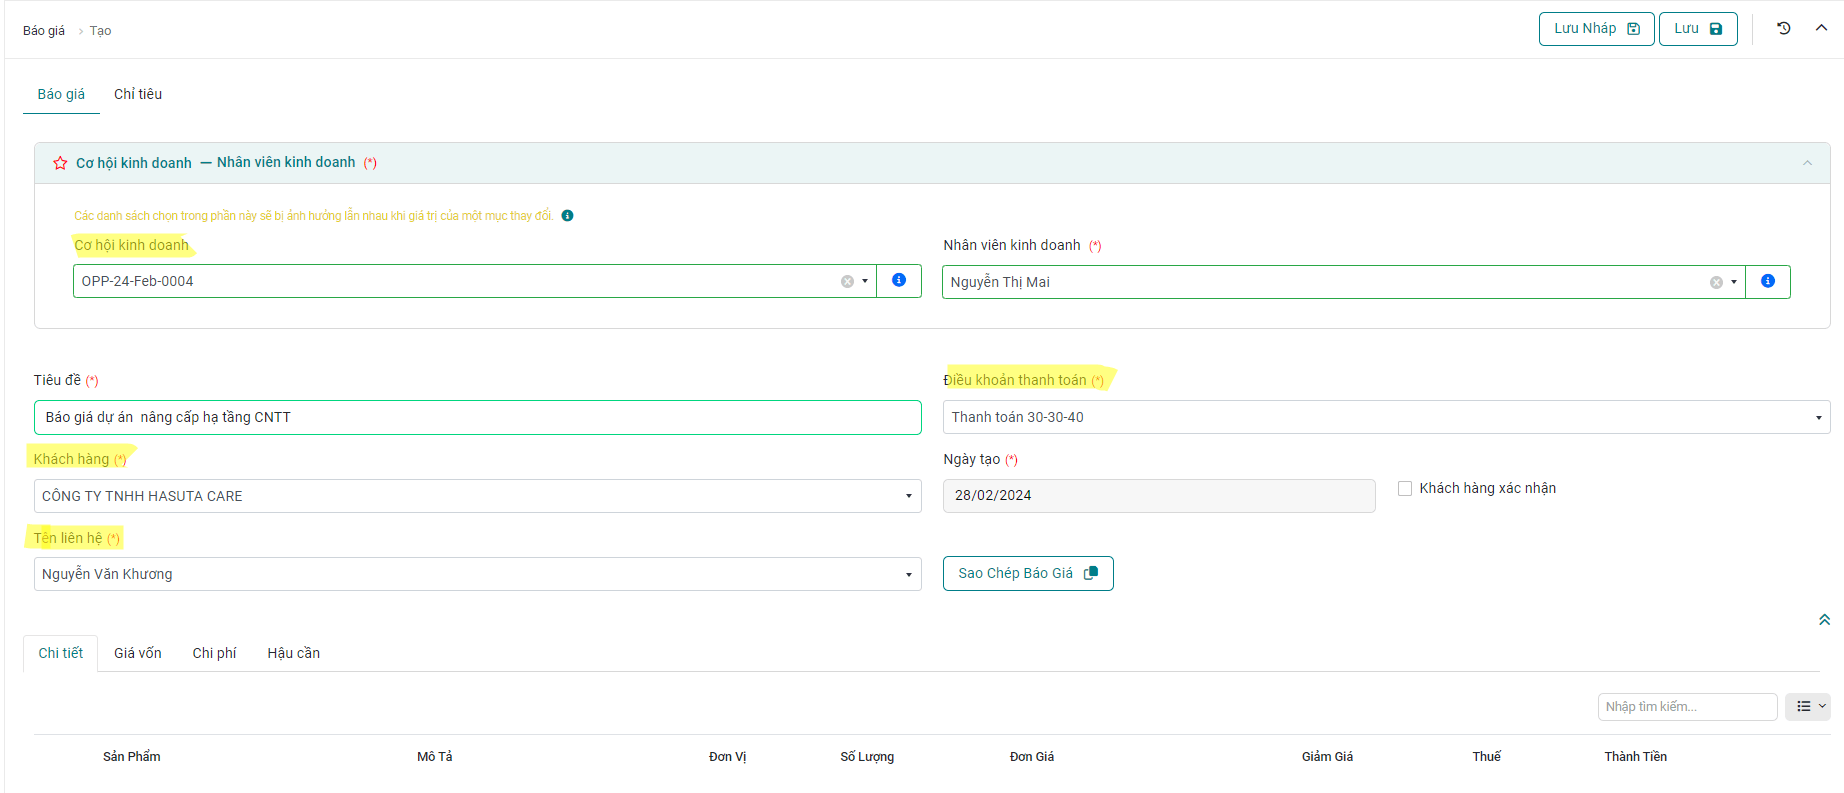This screenshot has width=1844, height=793.
Task: Click the Nhập tìm kiếm search field
Action: 1686,707
